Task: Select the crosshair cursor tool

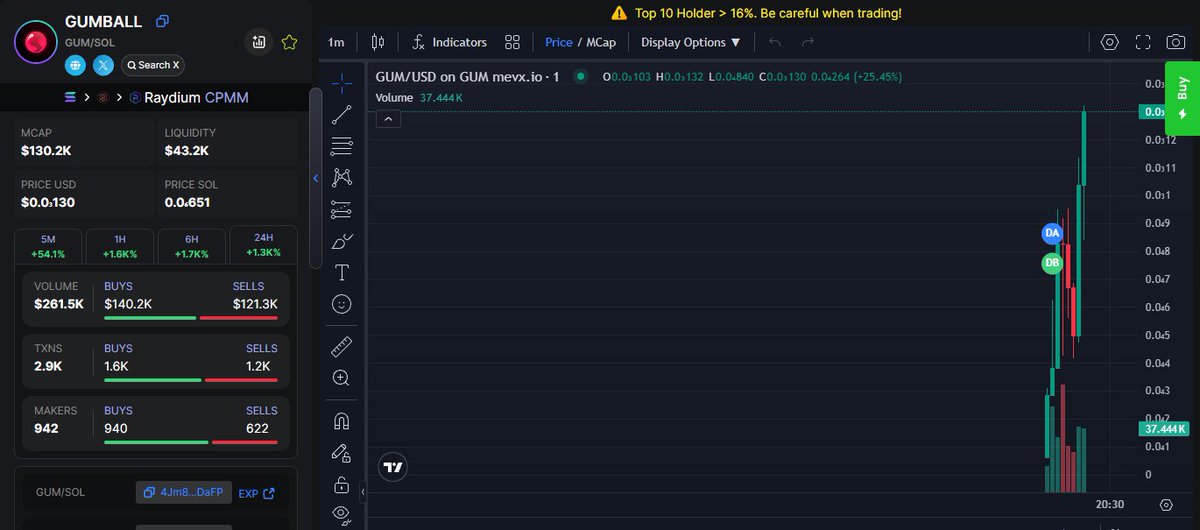Action: coord(342,82)
